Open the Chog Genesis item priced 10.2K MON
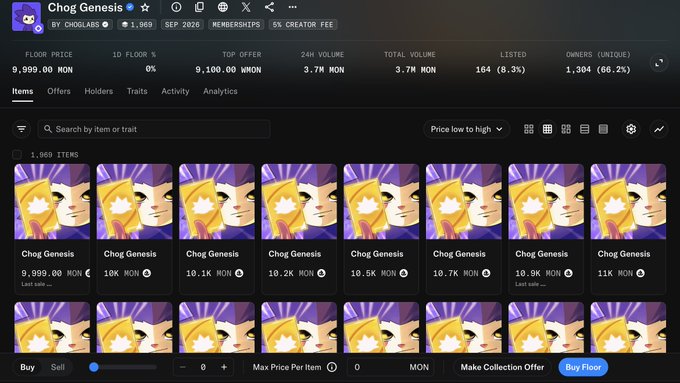 (x=299, y=229)
